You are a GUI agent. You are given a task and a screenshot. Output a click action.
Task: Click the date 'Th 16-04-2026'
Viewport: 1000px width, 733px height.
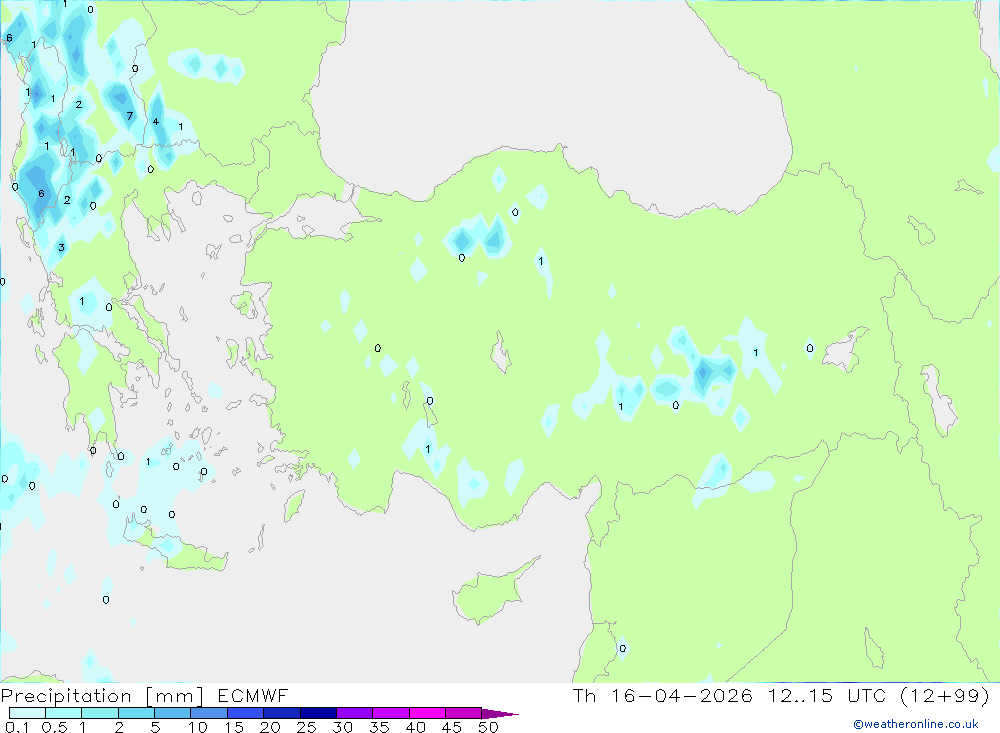pos(663,695)
